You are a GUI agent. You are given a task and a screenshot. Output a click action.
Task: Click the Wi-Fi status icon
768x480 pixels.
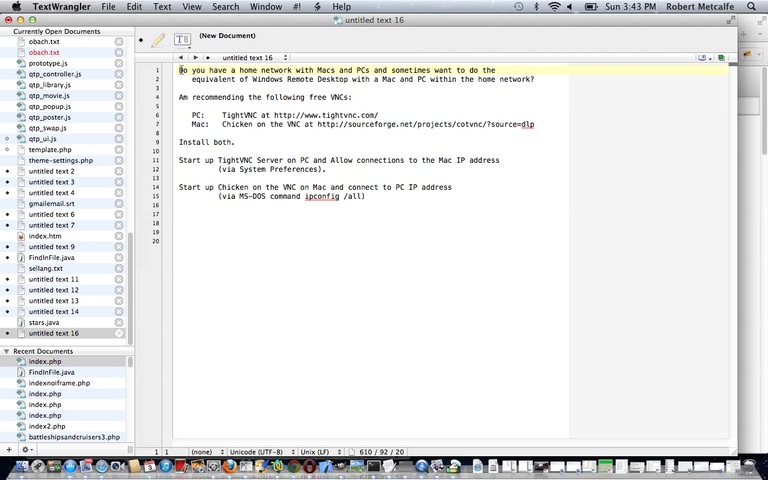tap(554, 6)
